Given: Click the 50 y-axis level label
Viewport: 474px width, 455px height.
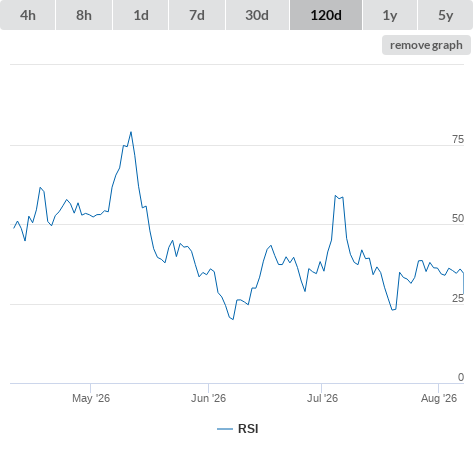Looking at the screenshot, I should (458, 218).
